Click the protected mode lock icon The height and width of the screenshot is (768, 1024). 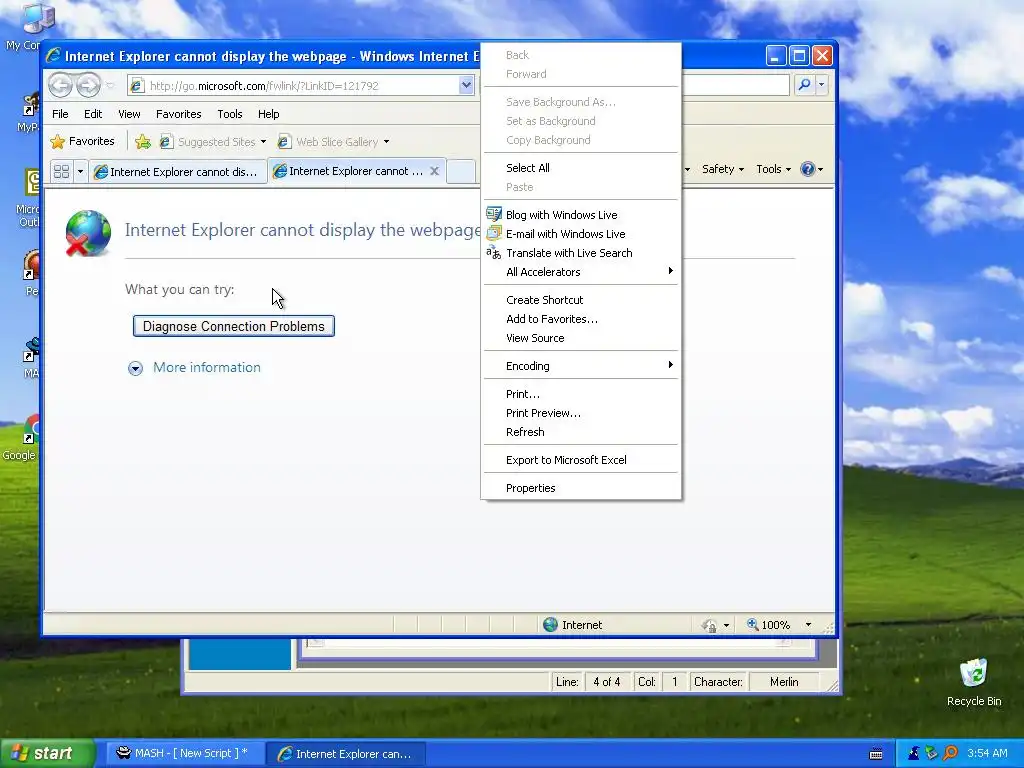(709, 625)
